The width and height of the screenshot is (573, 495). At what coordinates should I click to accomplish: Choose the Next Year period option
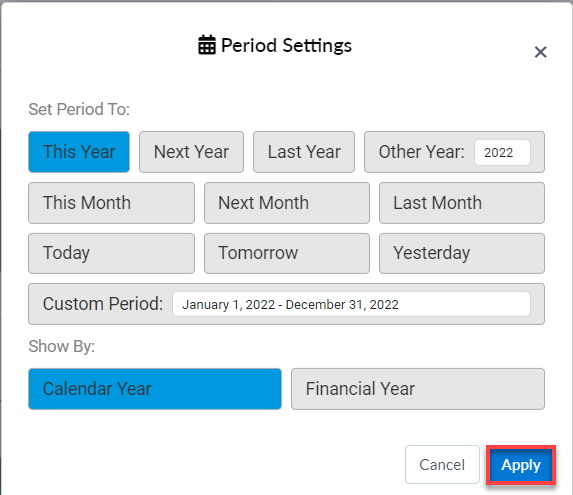[x=191, y=152]
